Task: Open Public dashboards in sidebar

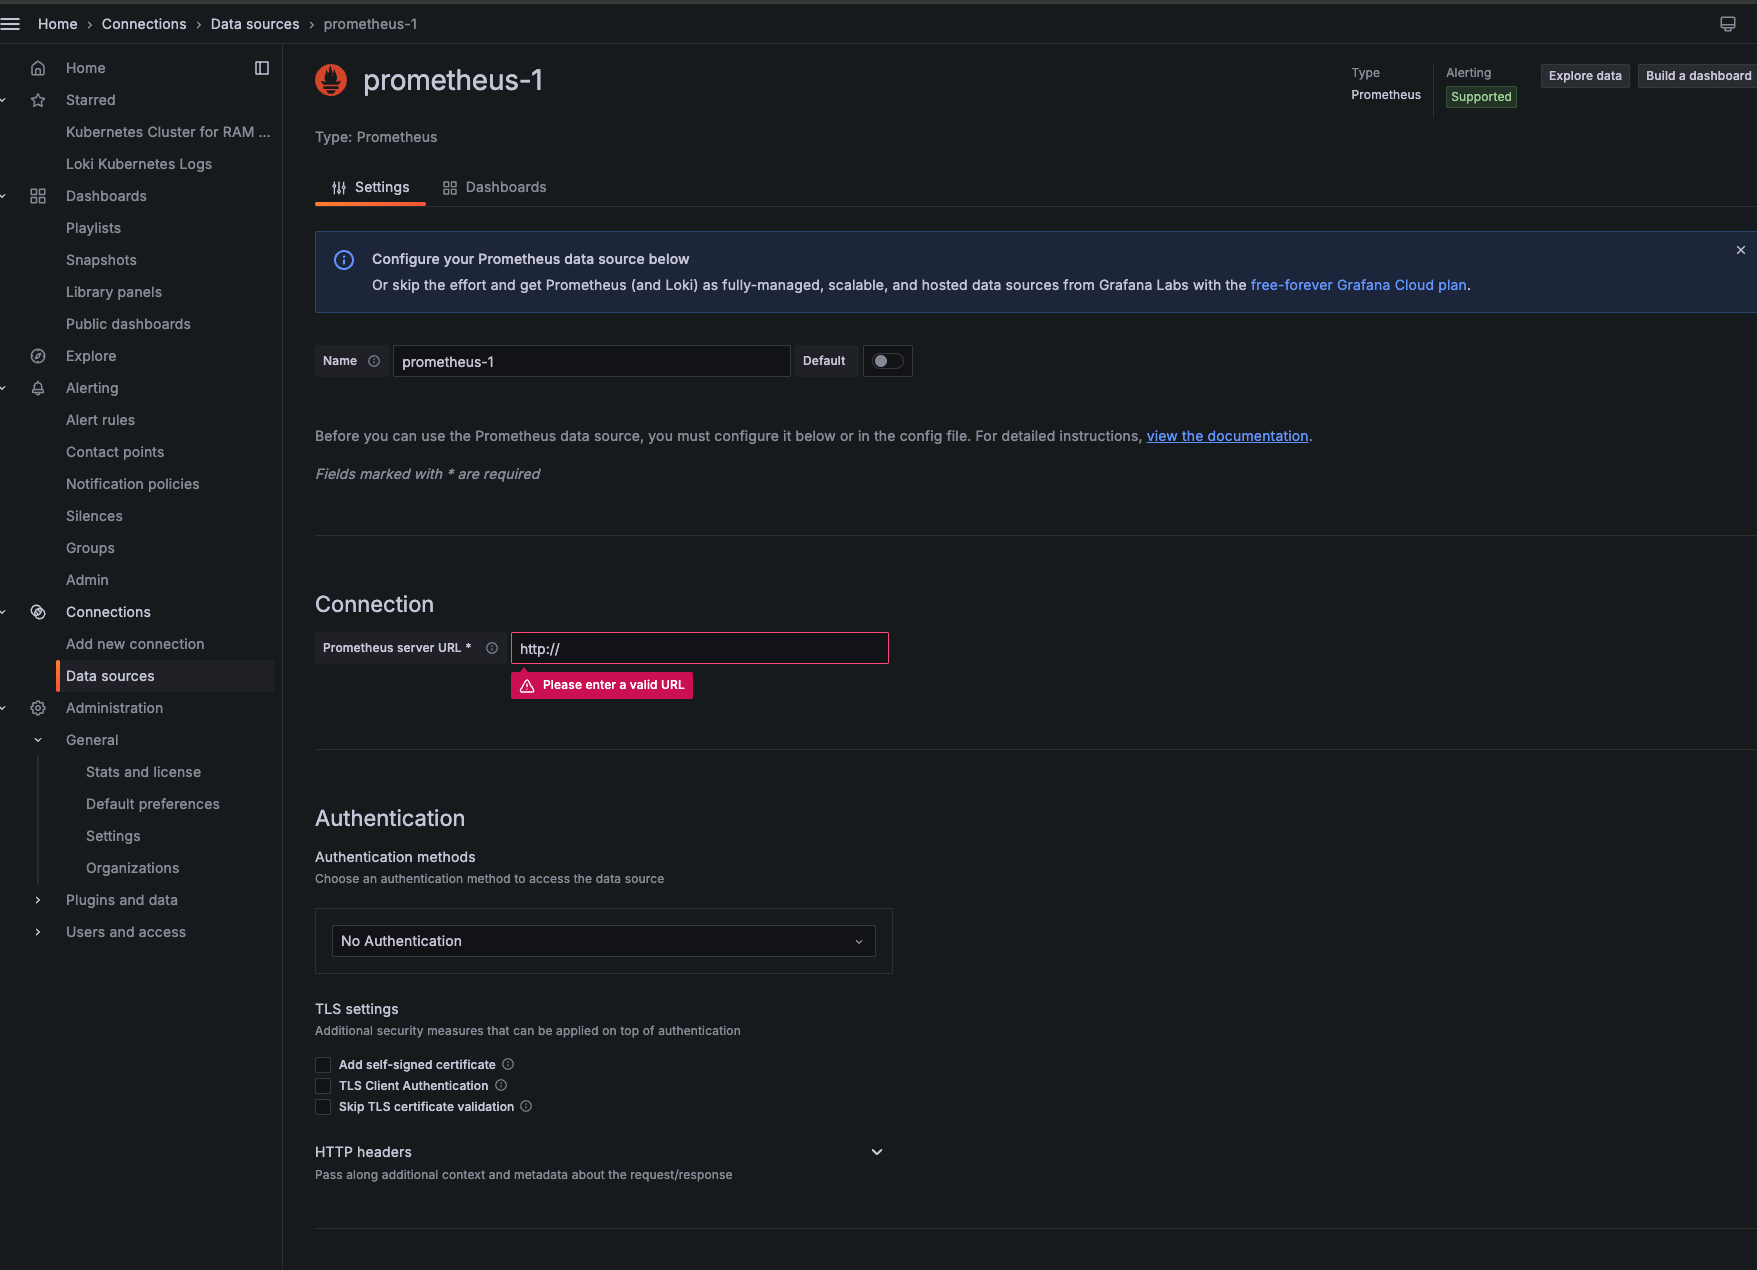Action: click(128, 324)
